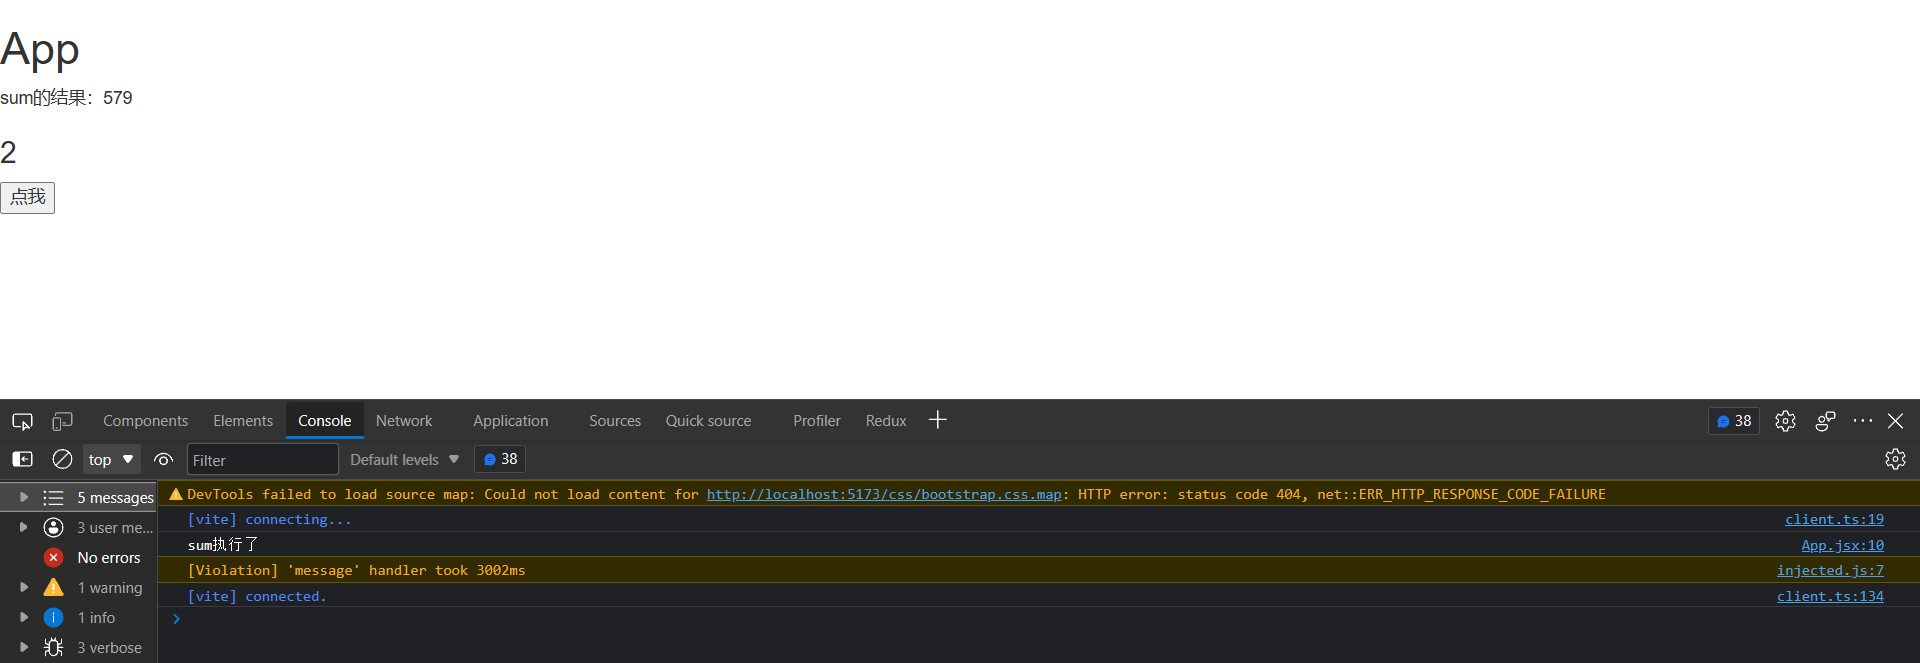1920x663 pixels.
Task: Toggle device emulation icon
Action: [62, 421]
